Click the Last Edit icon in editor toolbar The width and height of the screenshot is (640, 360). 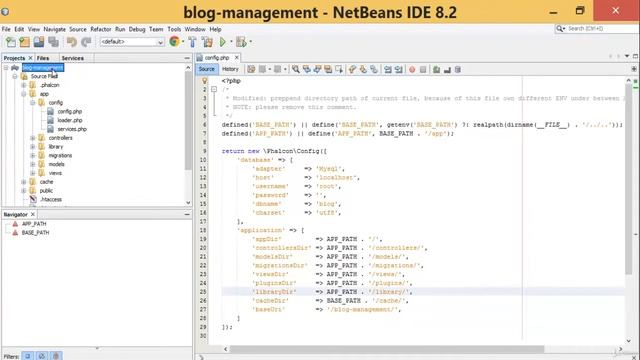251,69
